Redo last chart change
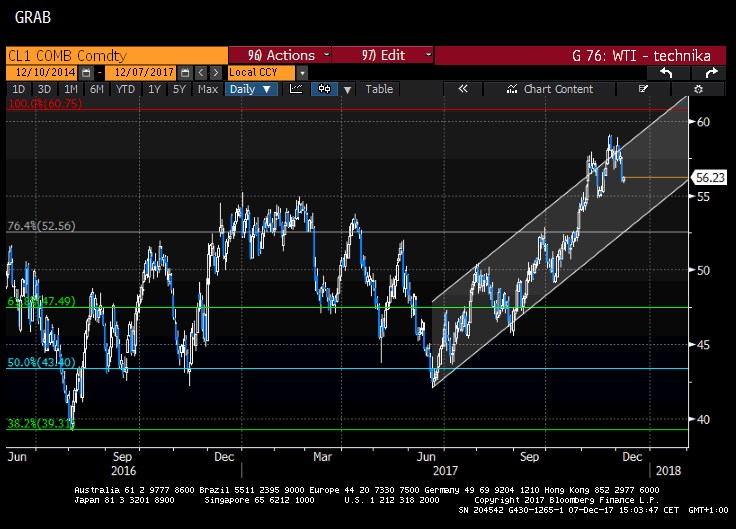Image resolution: width=736 pixels, height=529 pixels. pyautogui.click(x=711, y=73)
